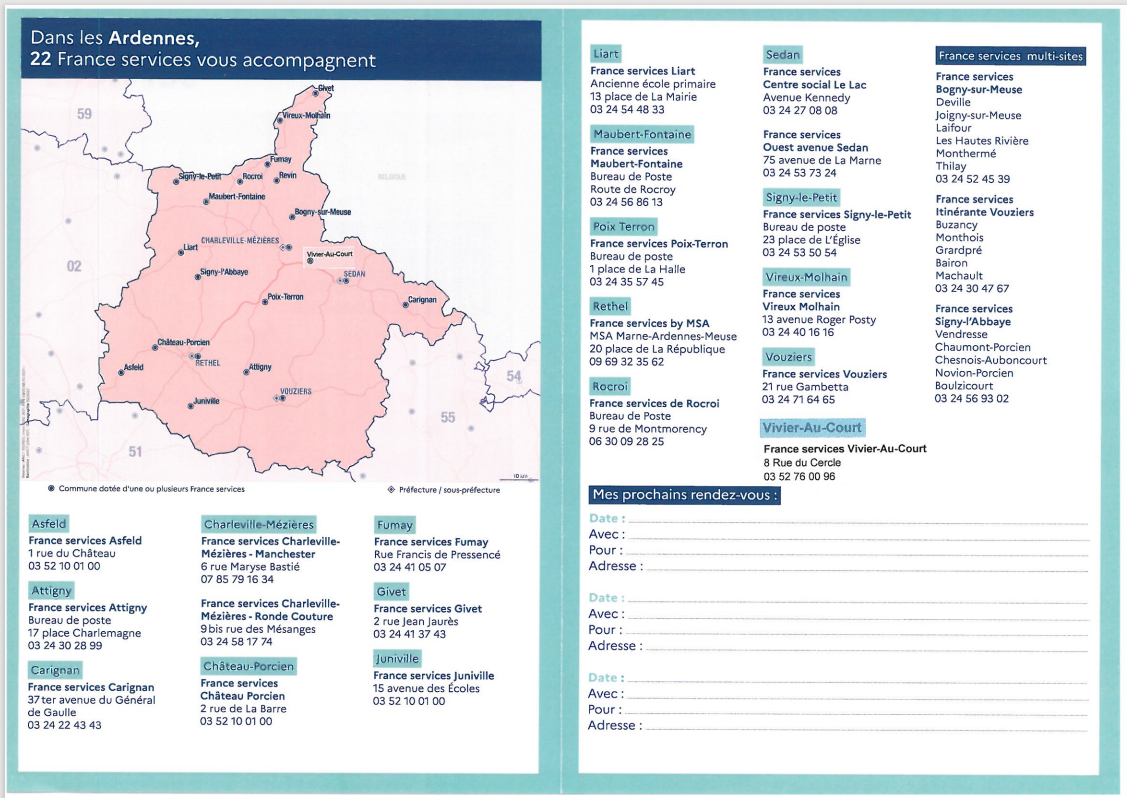This screenshot has height=798, width=1127.
Task: Click phone number 03 52 76 00 96
Action: [x=799, y=477]
